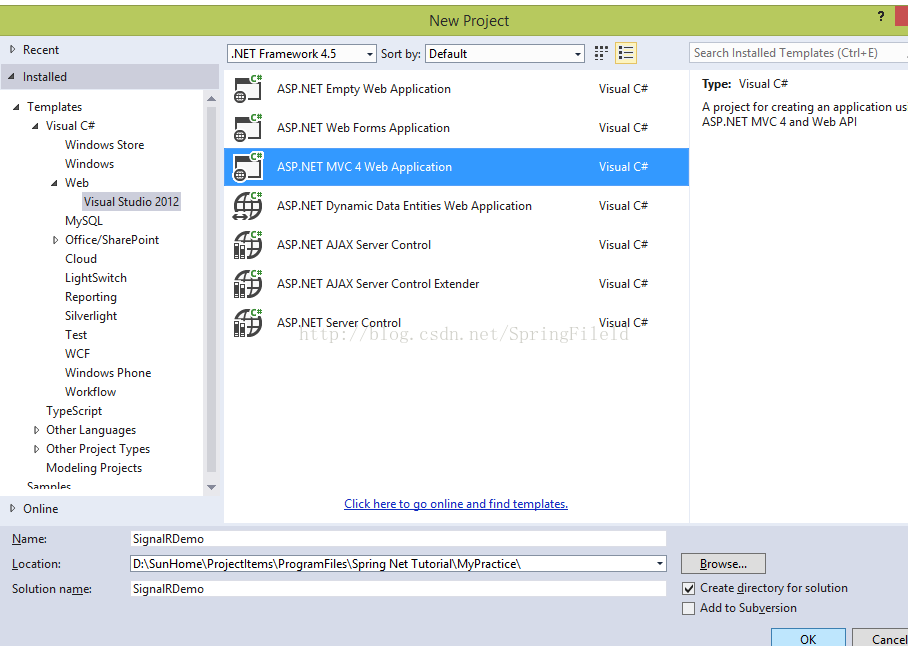This screenshot has height=646, width=908.
Task: Click the template tree vertical scrollbar thumb
Action: [211, 289]
